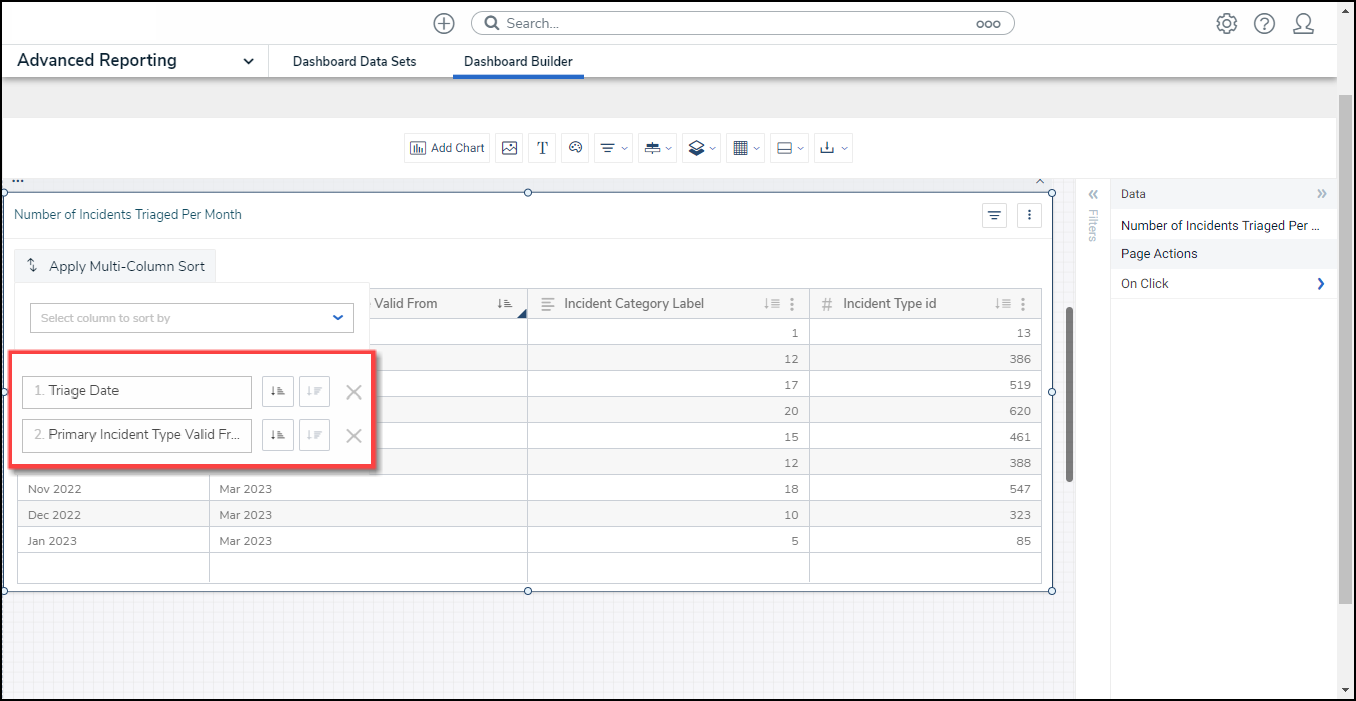The width and height of the screenshot is (1356, 701).
Task: Click the create new plus icon beside search
Action: (x=444, y=23)
